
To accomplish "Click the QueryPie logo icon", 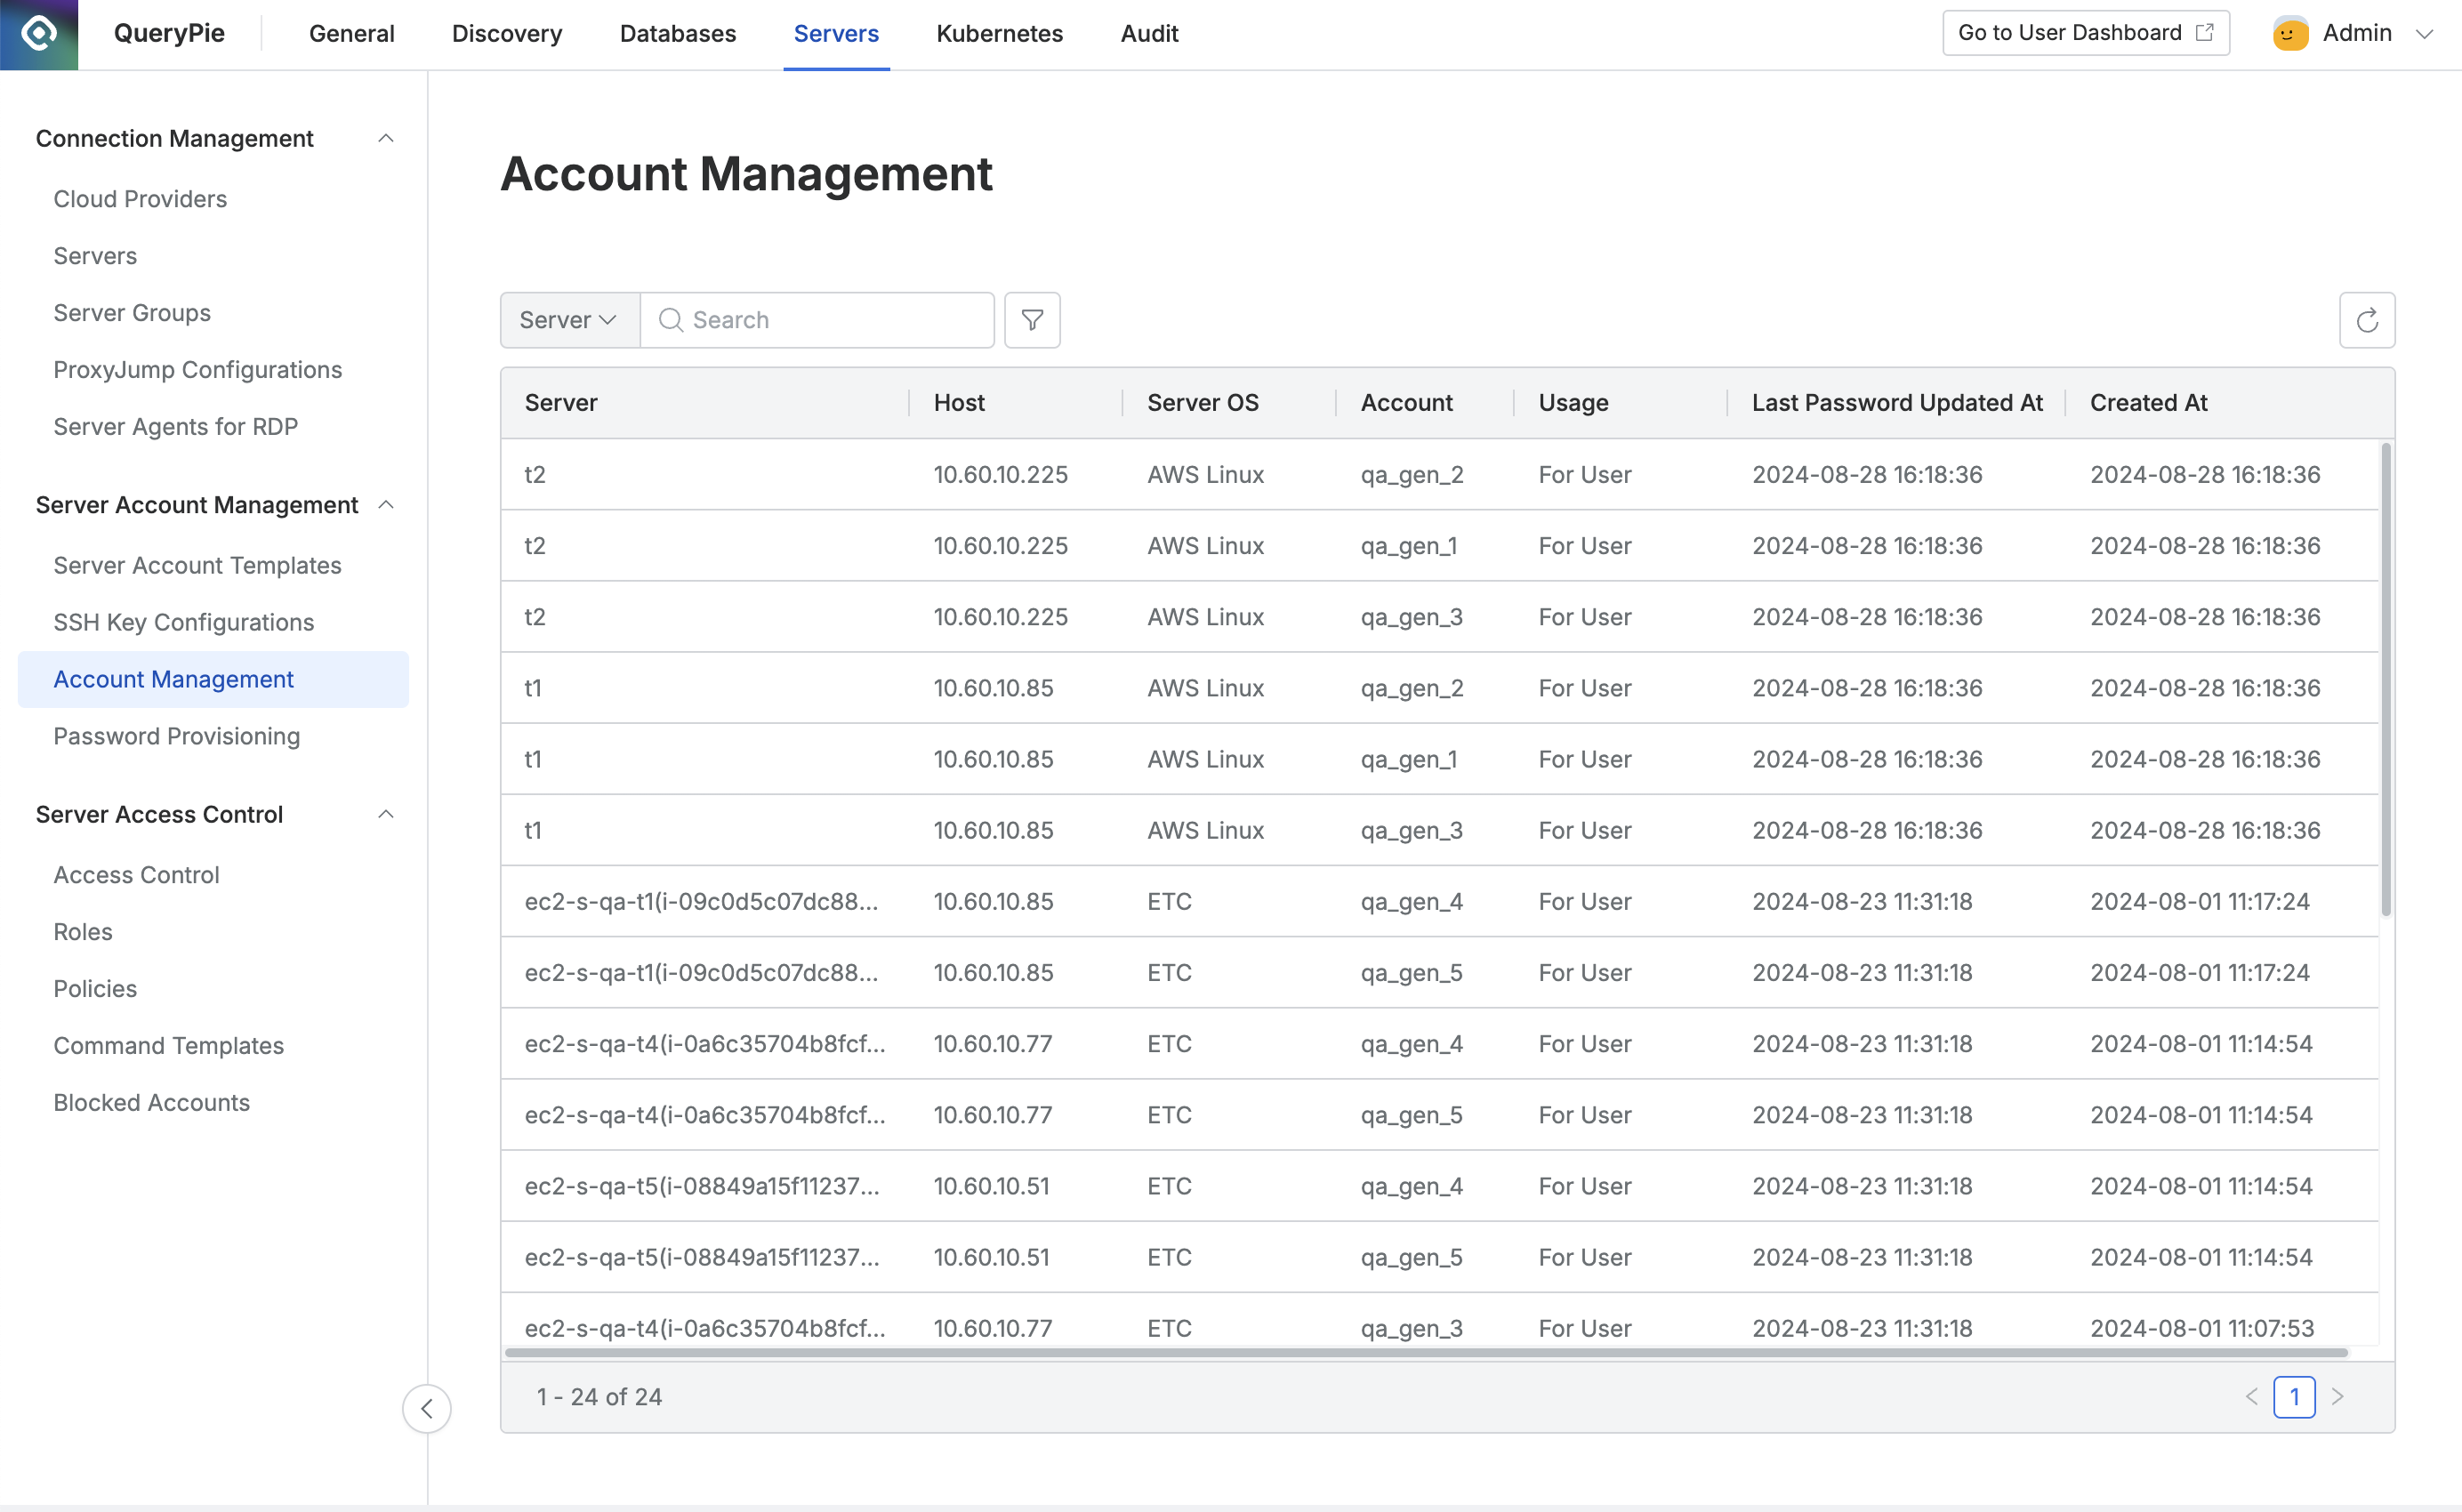I will tap(38, 34).
